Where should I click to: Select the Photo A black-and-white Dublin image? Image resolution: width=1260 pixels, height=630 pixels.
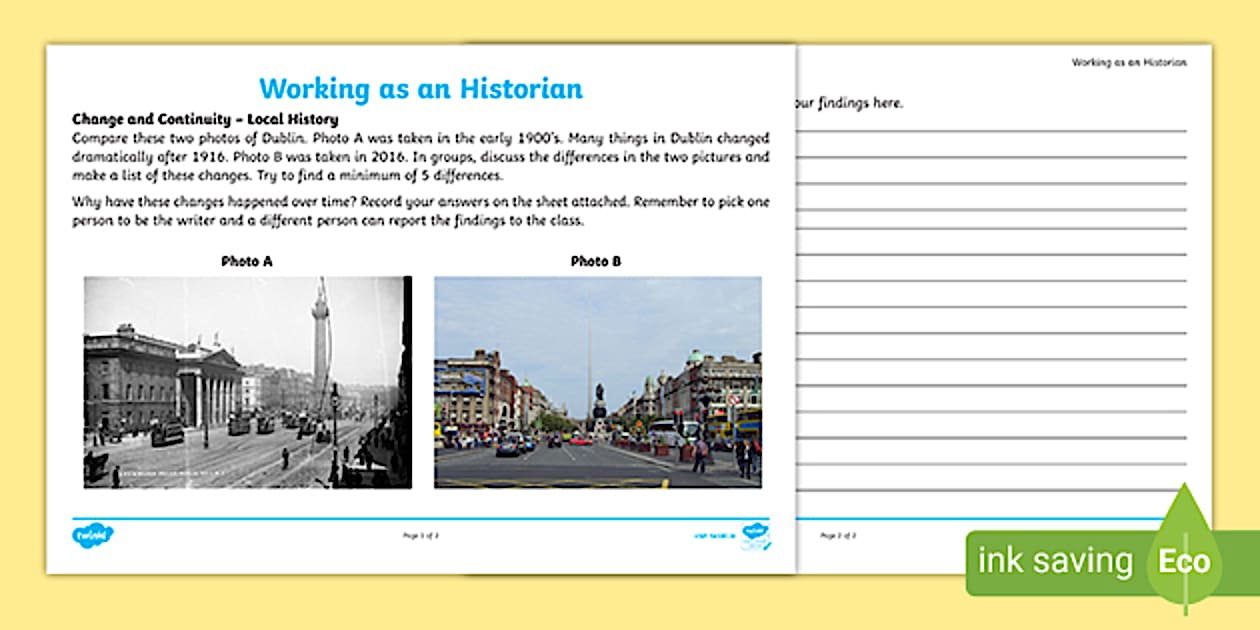pos(247,382)
